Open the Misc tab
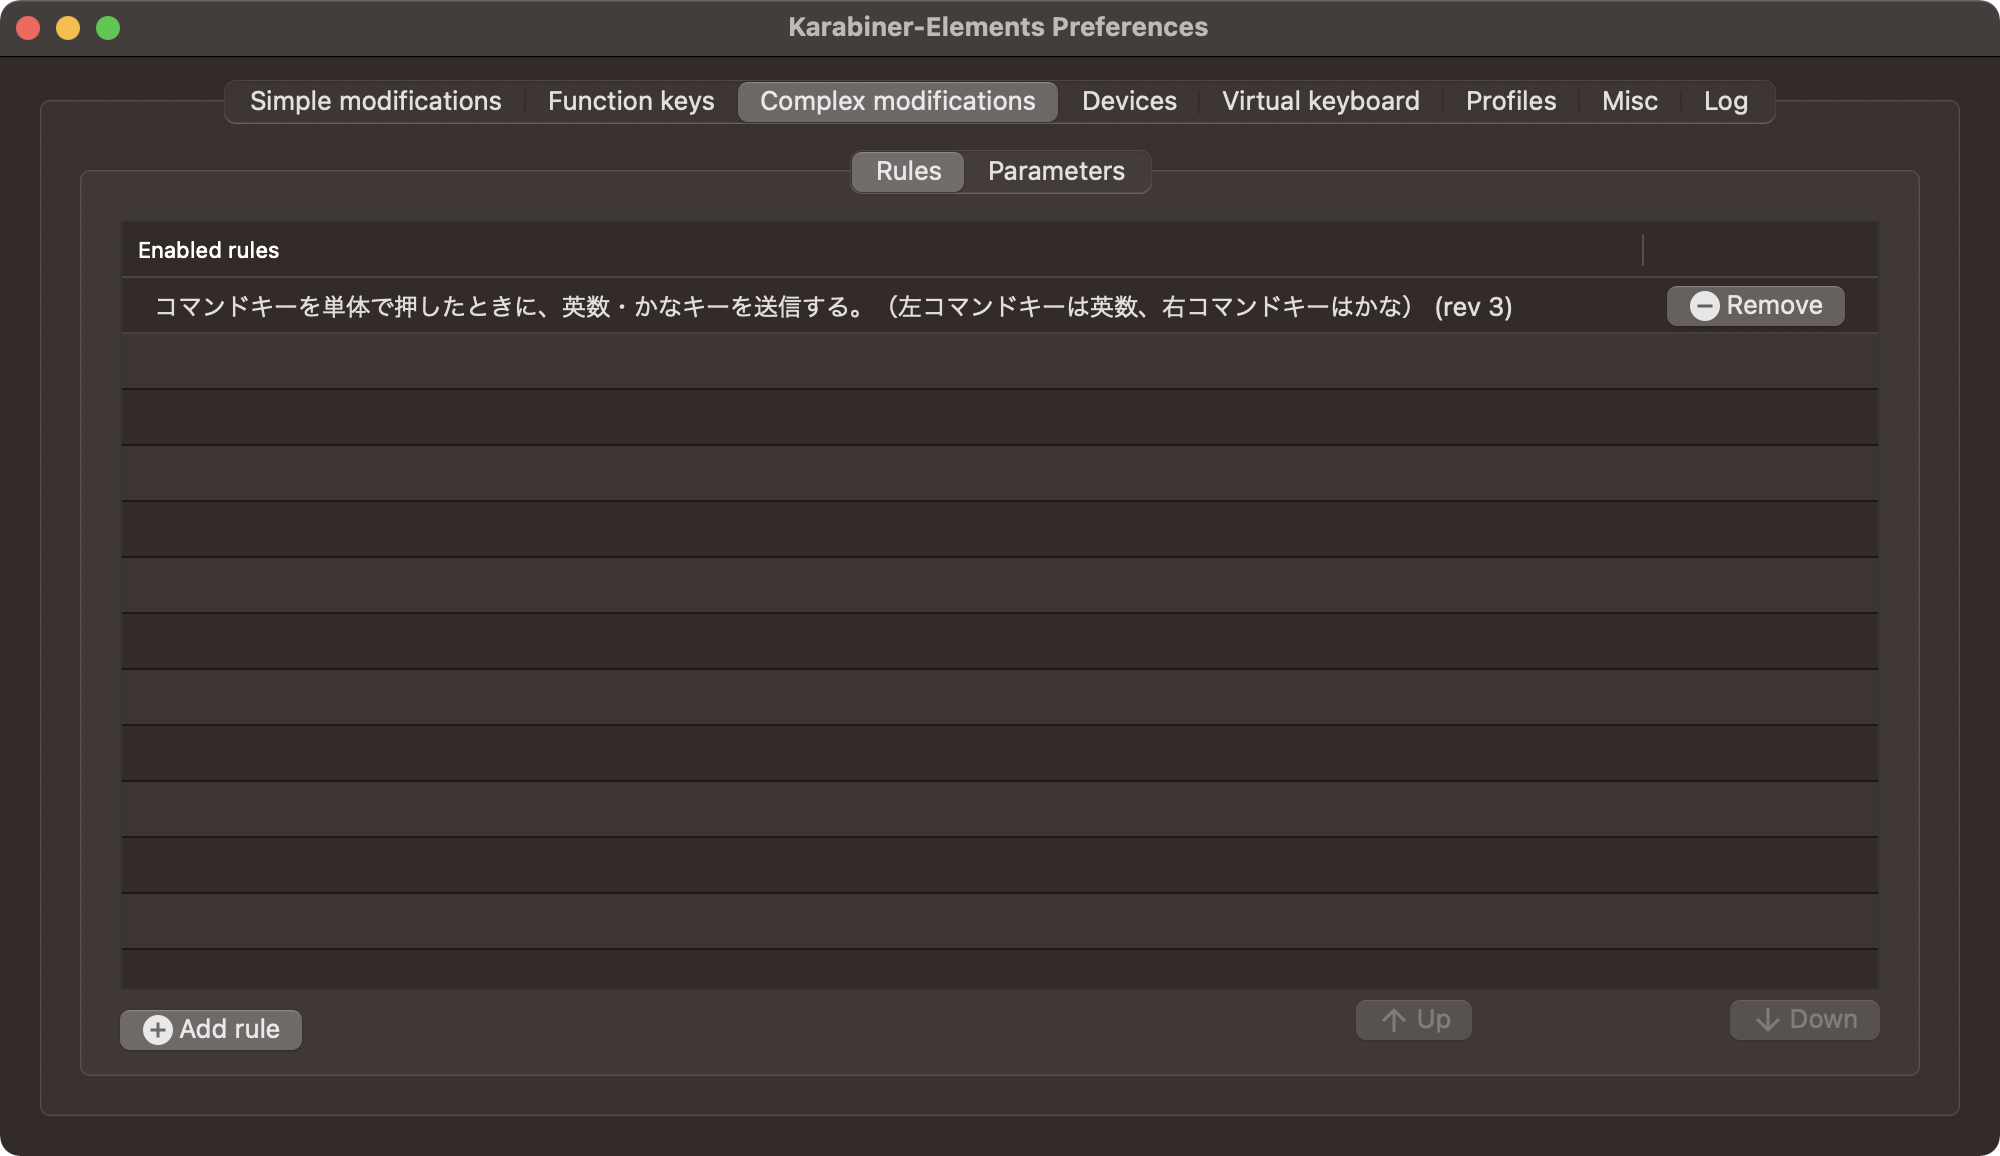This screenshot has width=2000, height=1156. 1629,100
